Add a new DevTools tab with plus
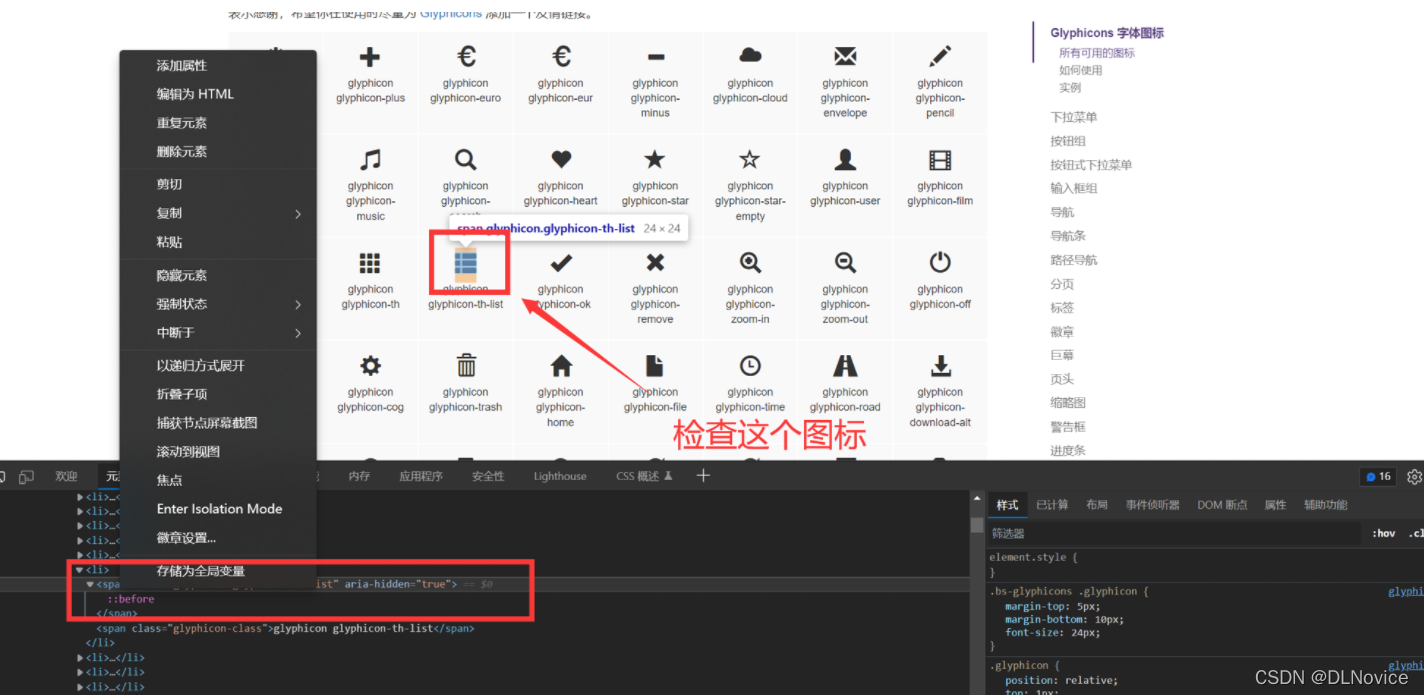Image resolution: width=1424 pixels, height=695 pixels. [703, 476]
